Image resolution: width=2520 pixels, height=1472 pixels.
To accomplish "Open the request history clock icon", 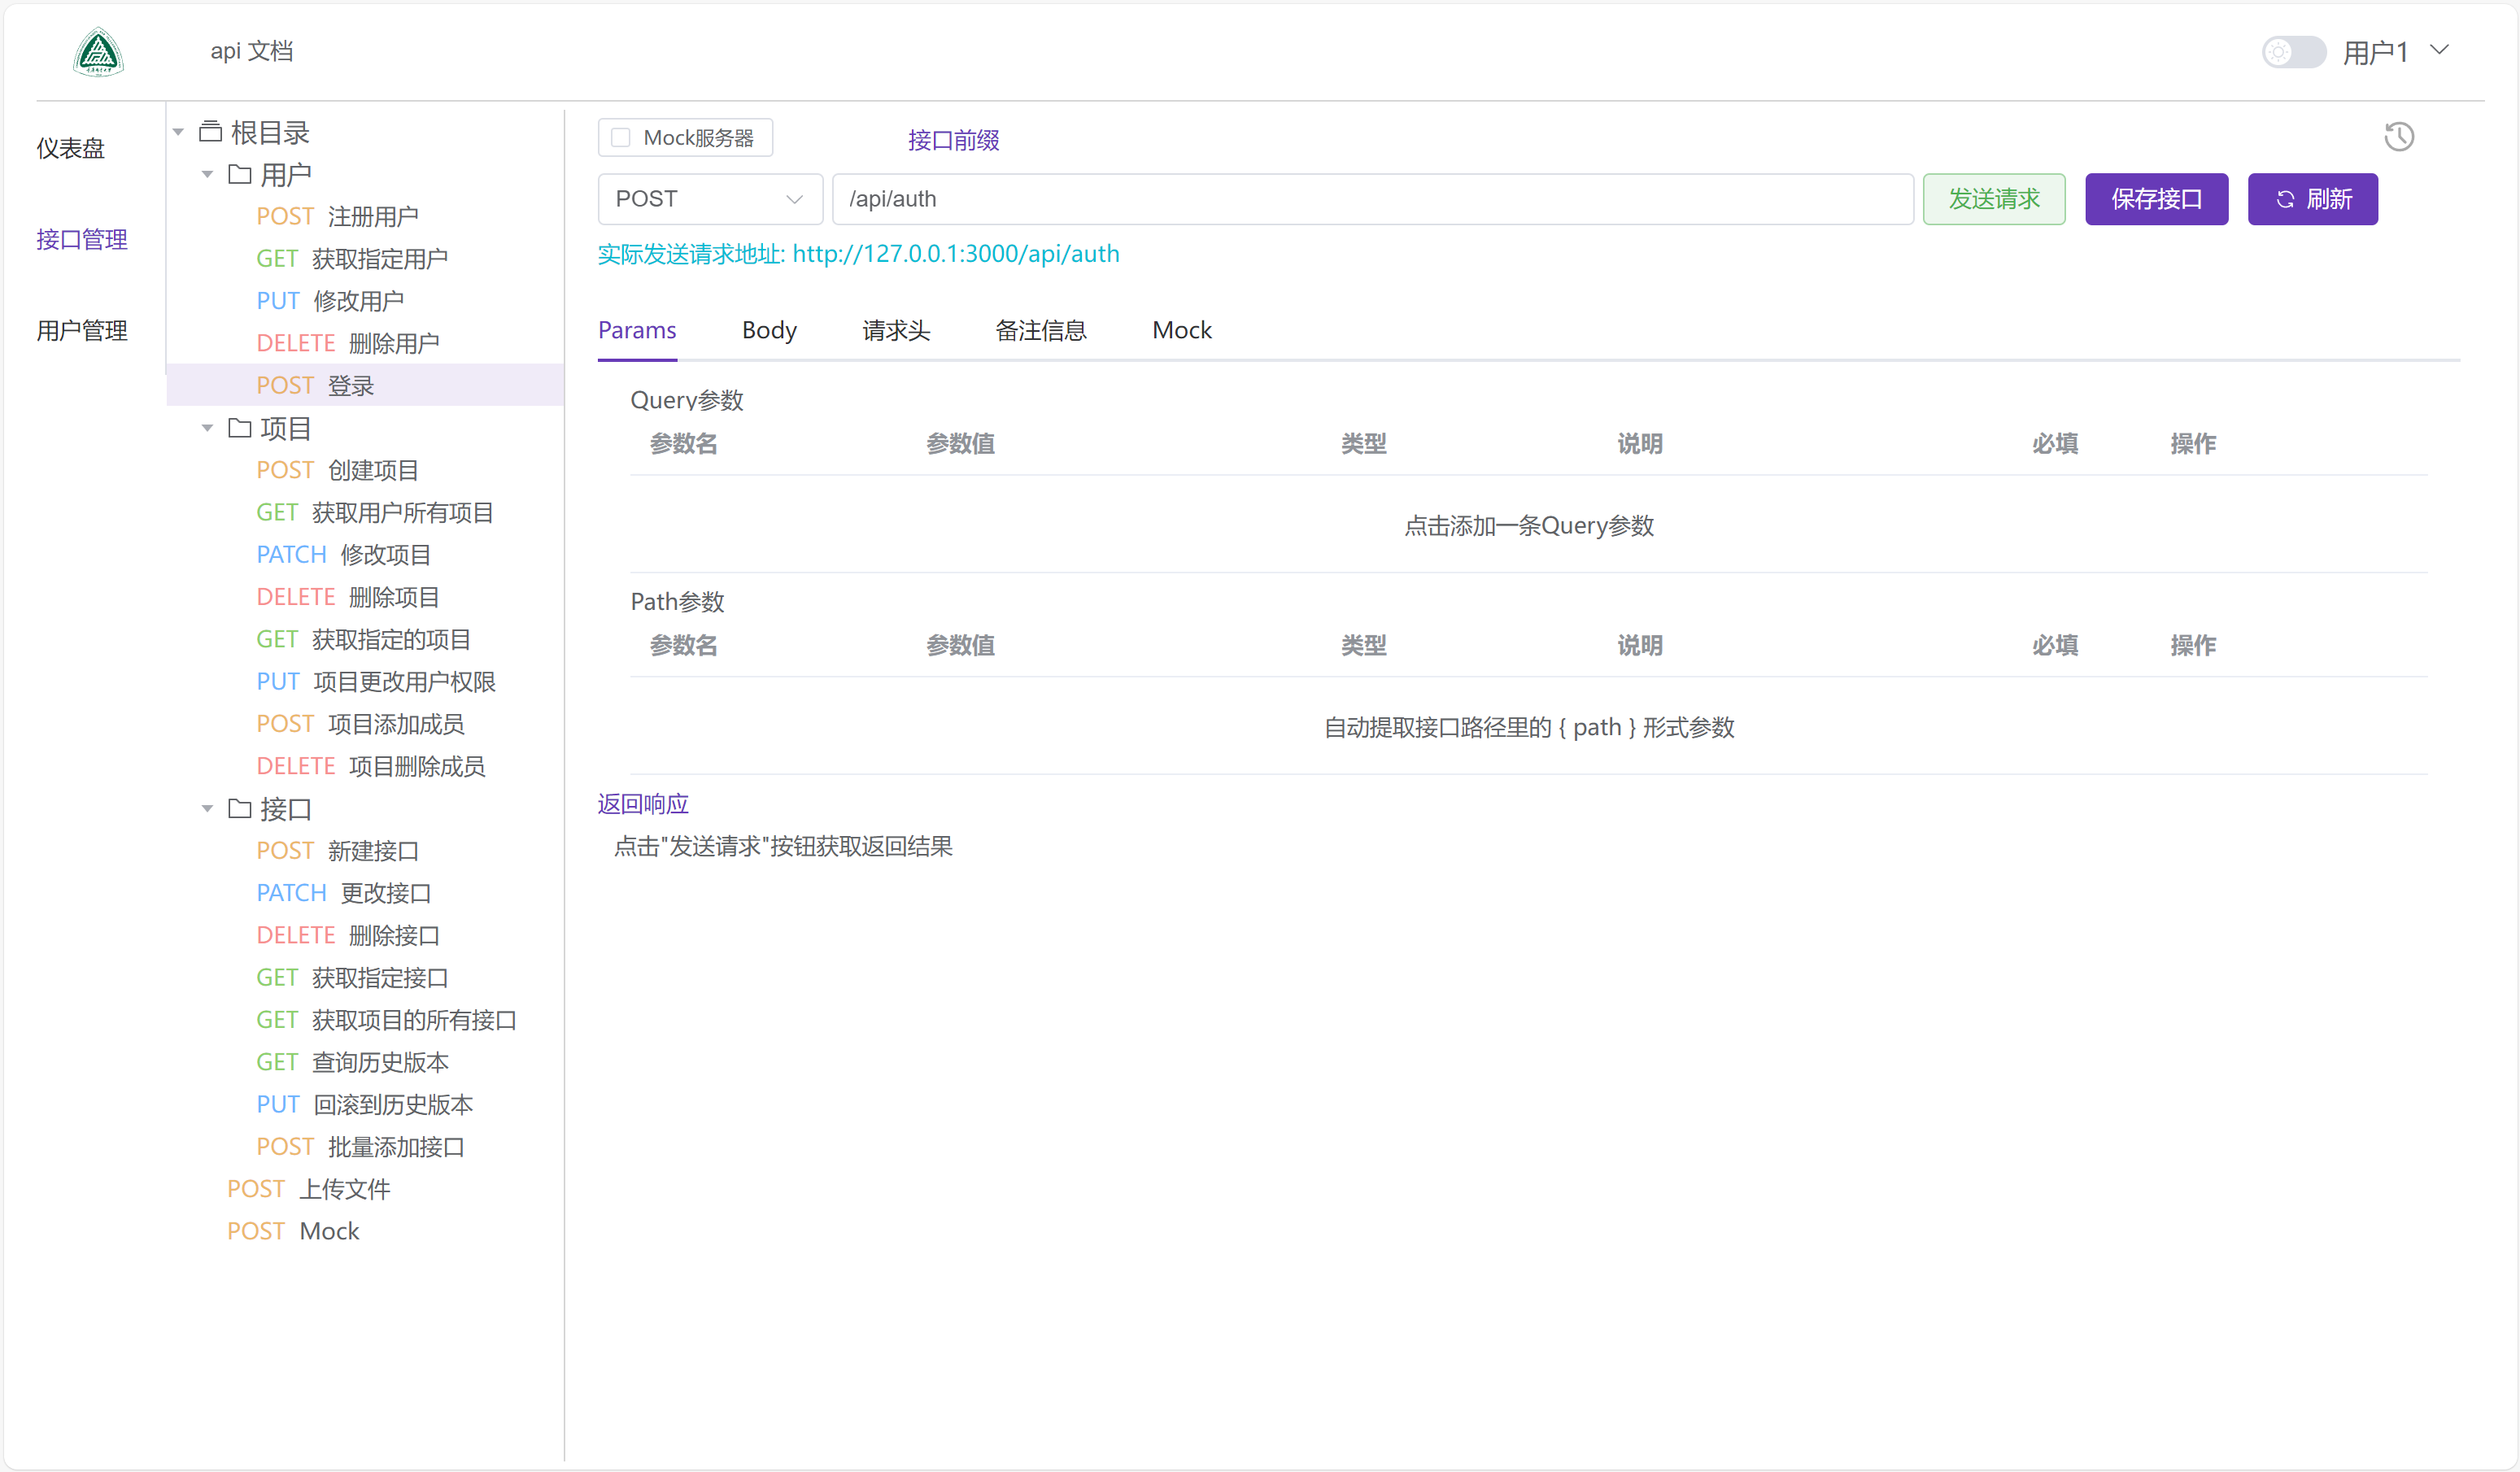I will [x=2400, y=136].
